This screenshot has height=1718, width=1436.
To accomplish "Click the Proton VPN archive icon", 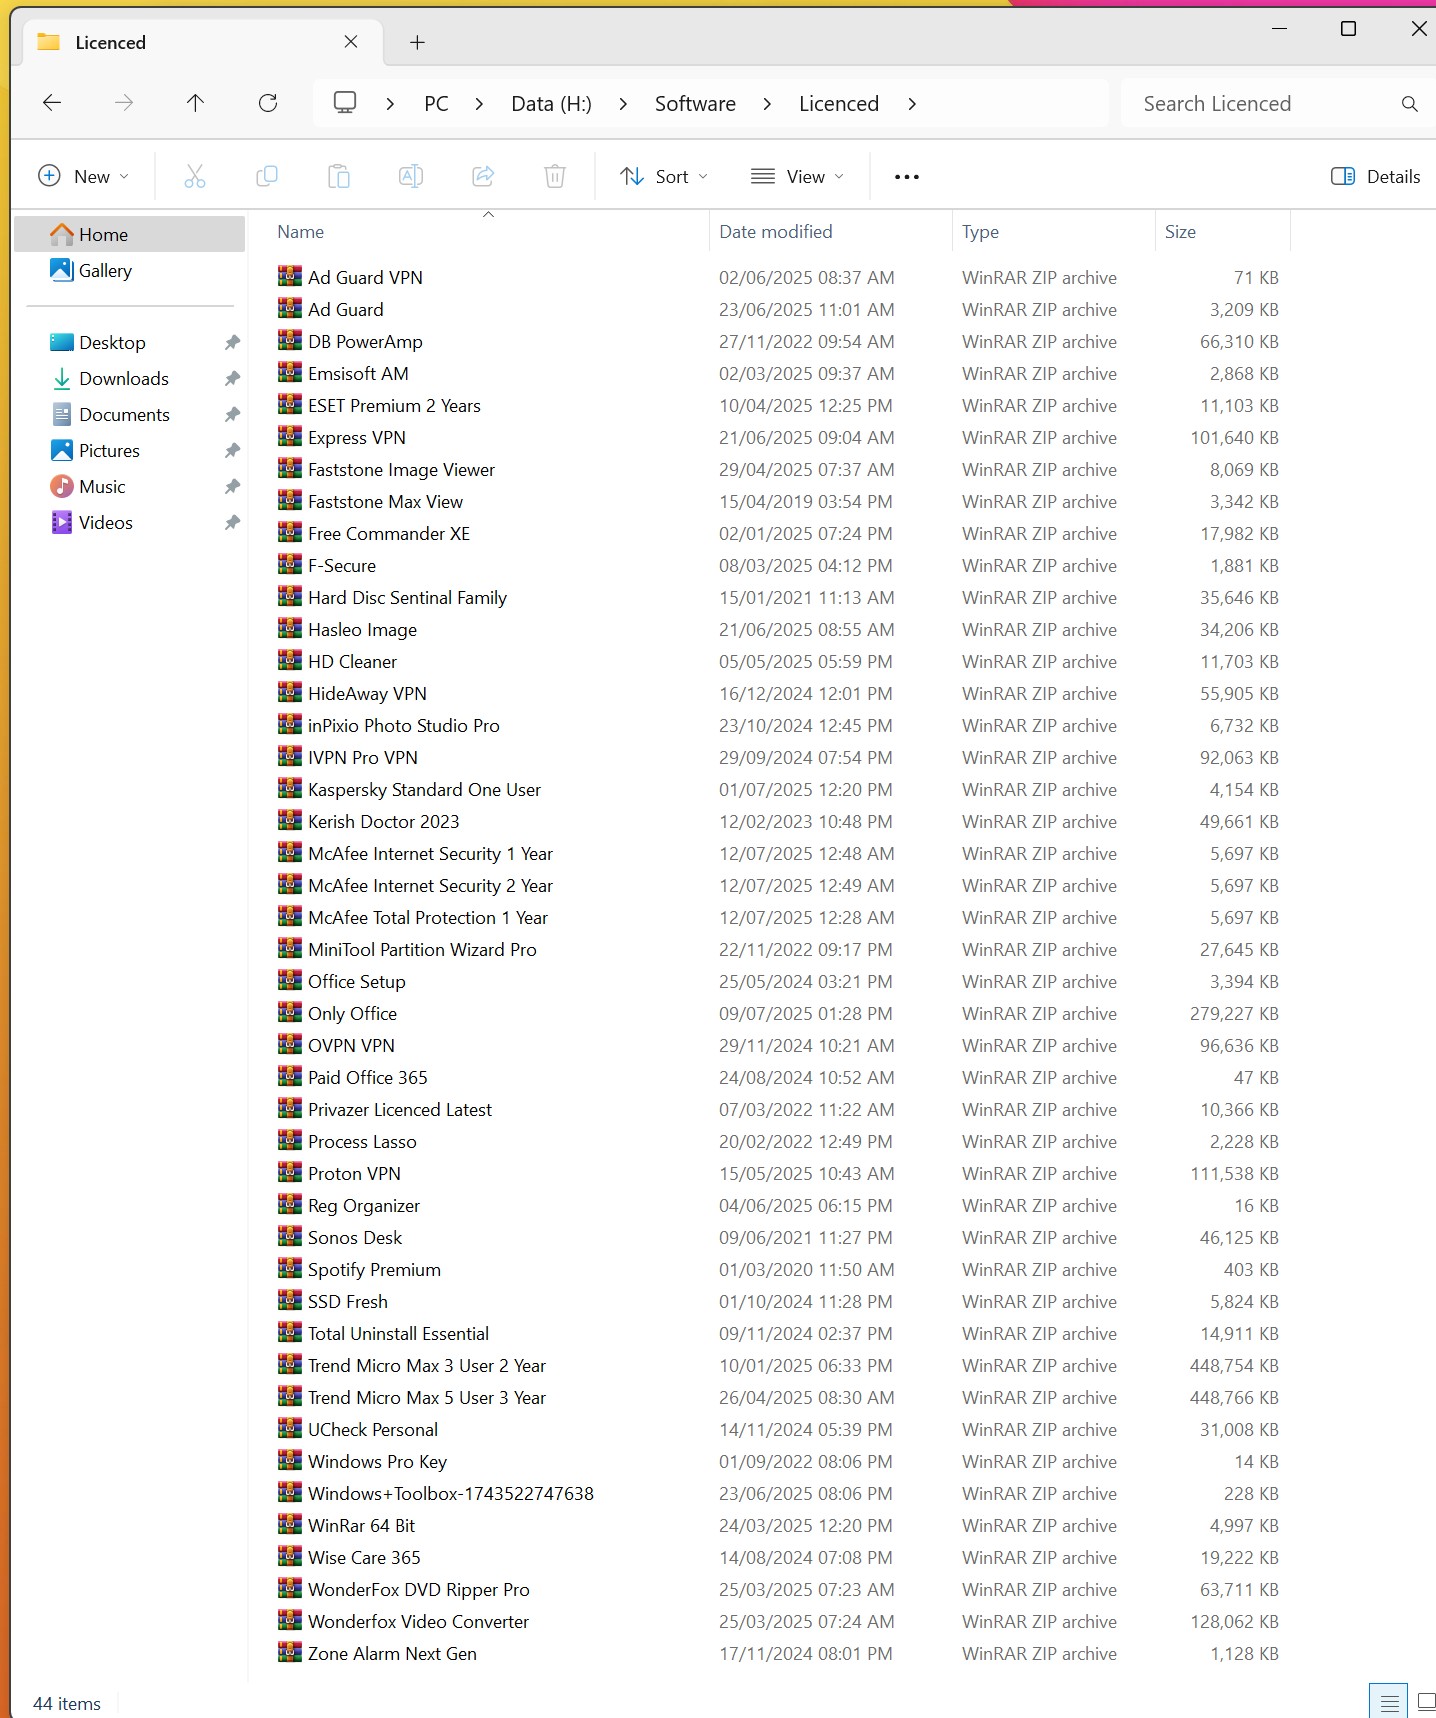I will [x=290, y=1173].
